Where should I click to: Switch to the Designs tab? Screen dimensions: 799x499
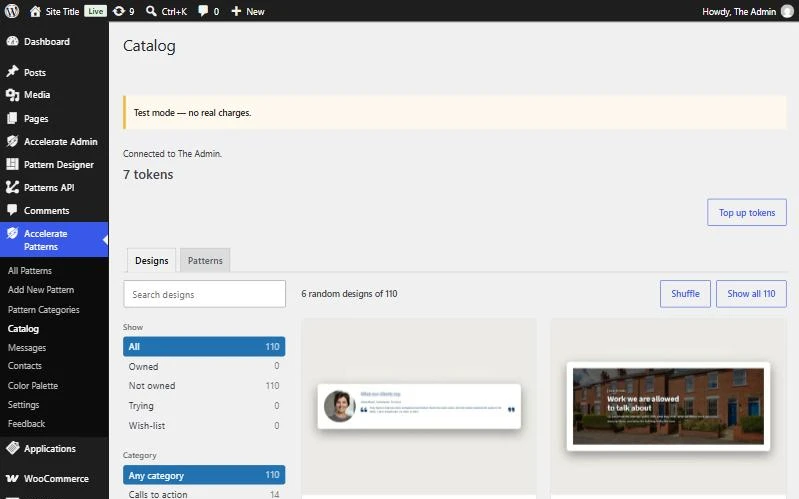coord(151,260)
